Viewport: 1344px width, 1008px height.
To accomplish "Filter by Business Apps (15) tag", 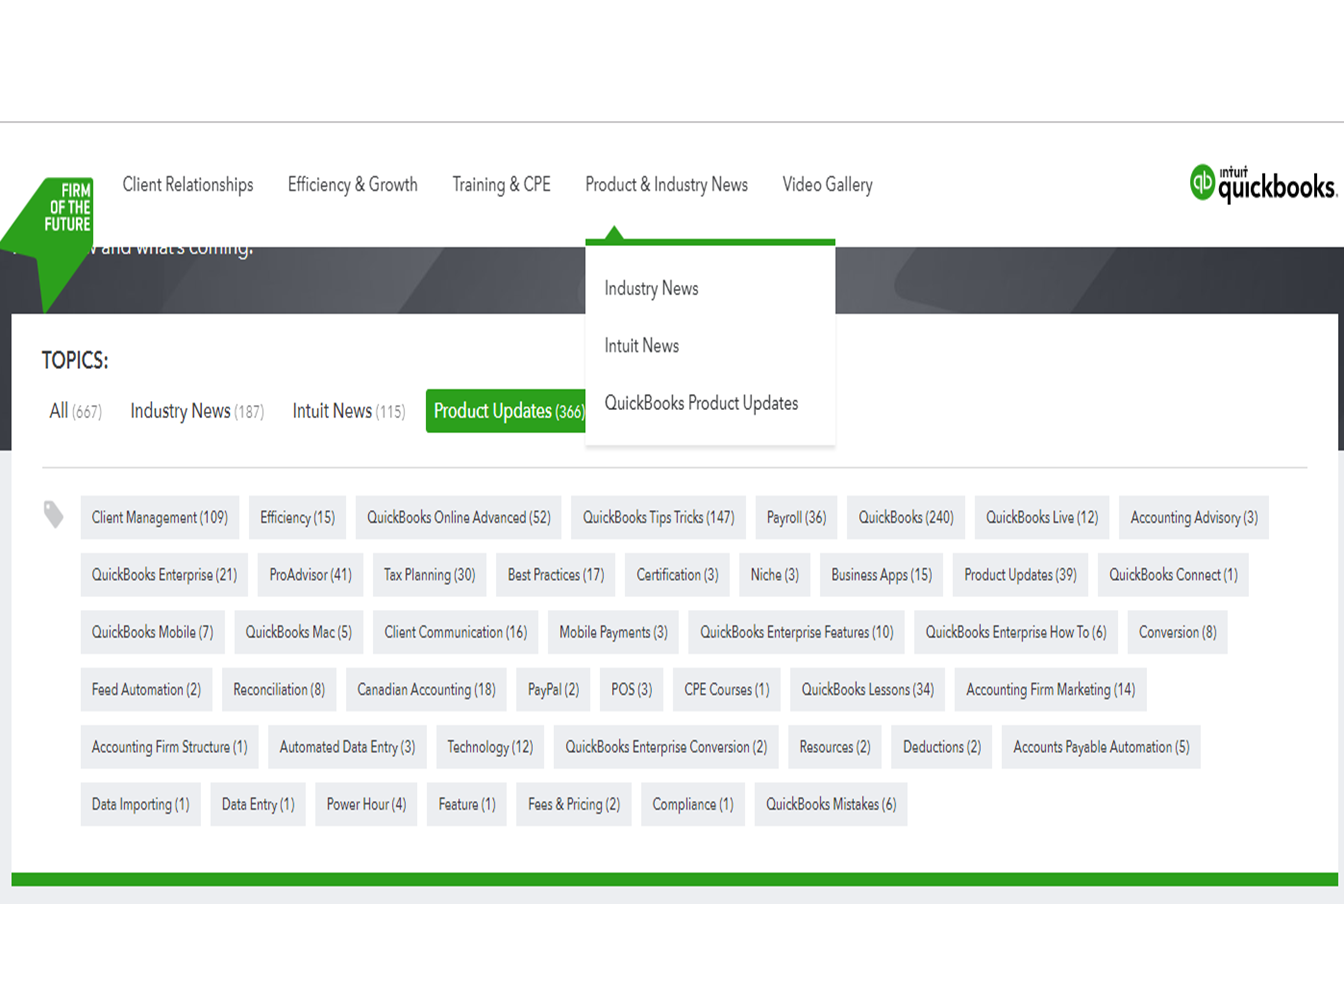I will 881,575.
